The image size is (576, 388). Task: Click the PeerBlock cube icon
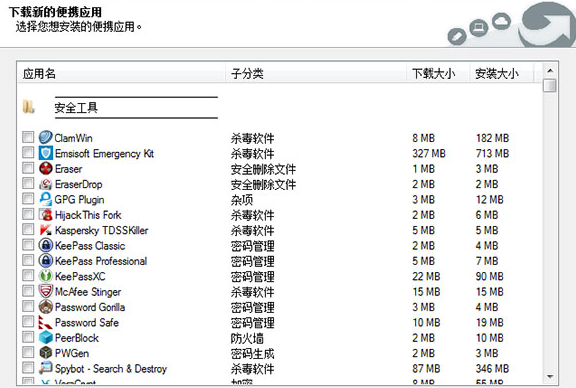point(46,337)
